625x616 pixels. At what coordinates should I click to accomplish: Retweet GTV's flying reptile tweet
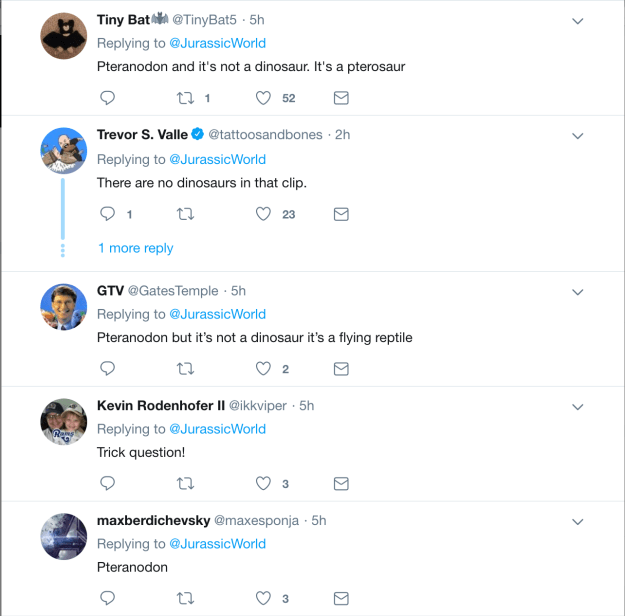point(185,369)
